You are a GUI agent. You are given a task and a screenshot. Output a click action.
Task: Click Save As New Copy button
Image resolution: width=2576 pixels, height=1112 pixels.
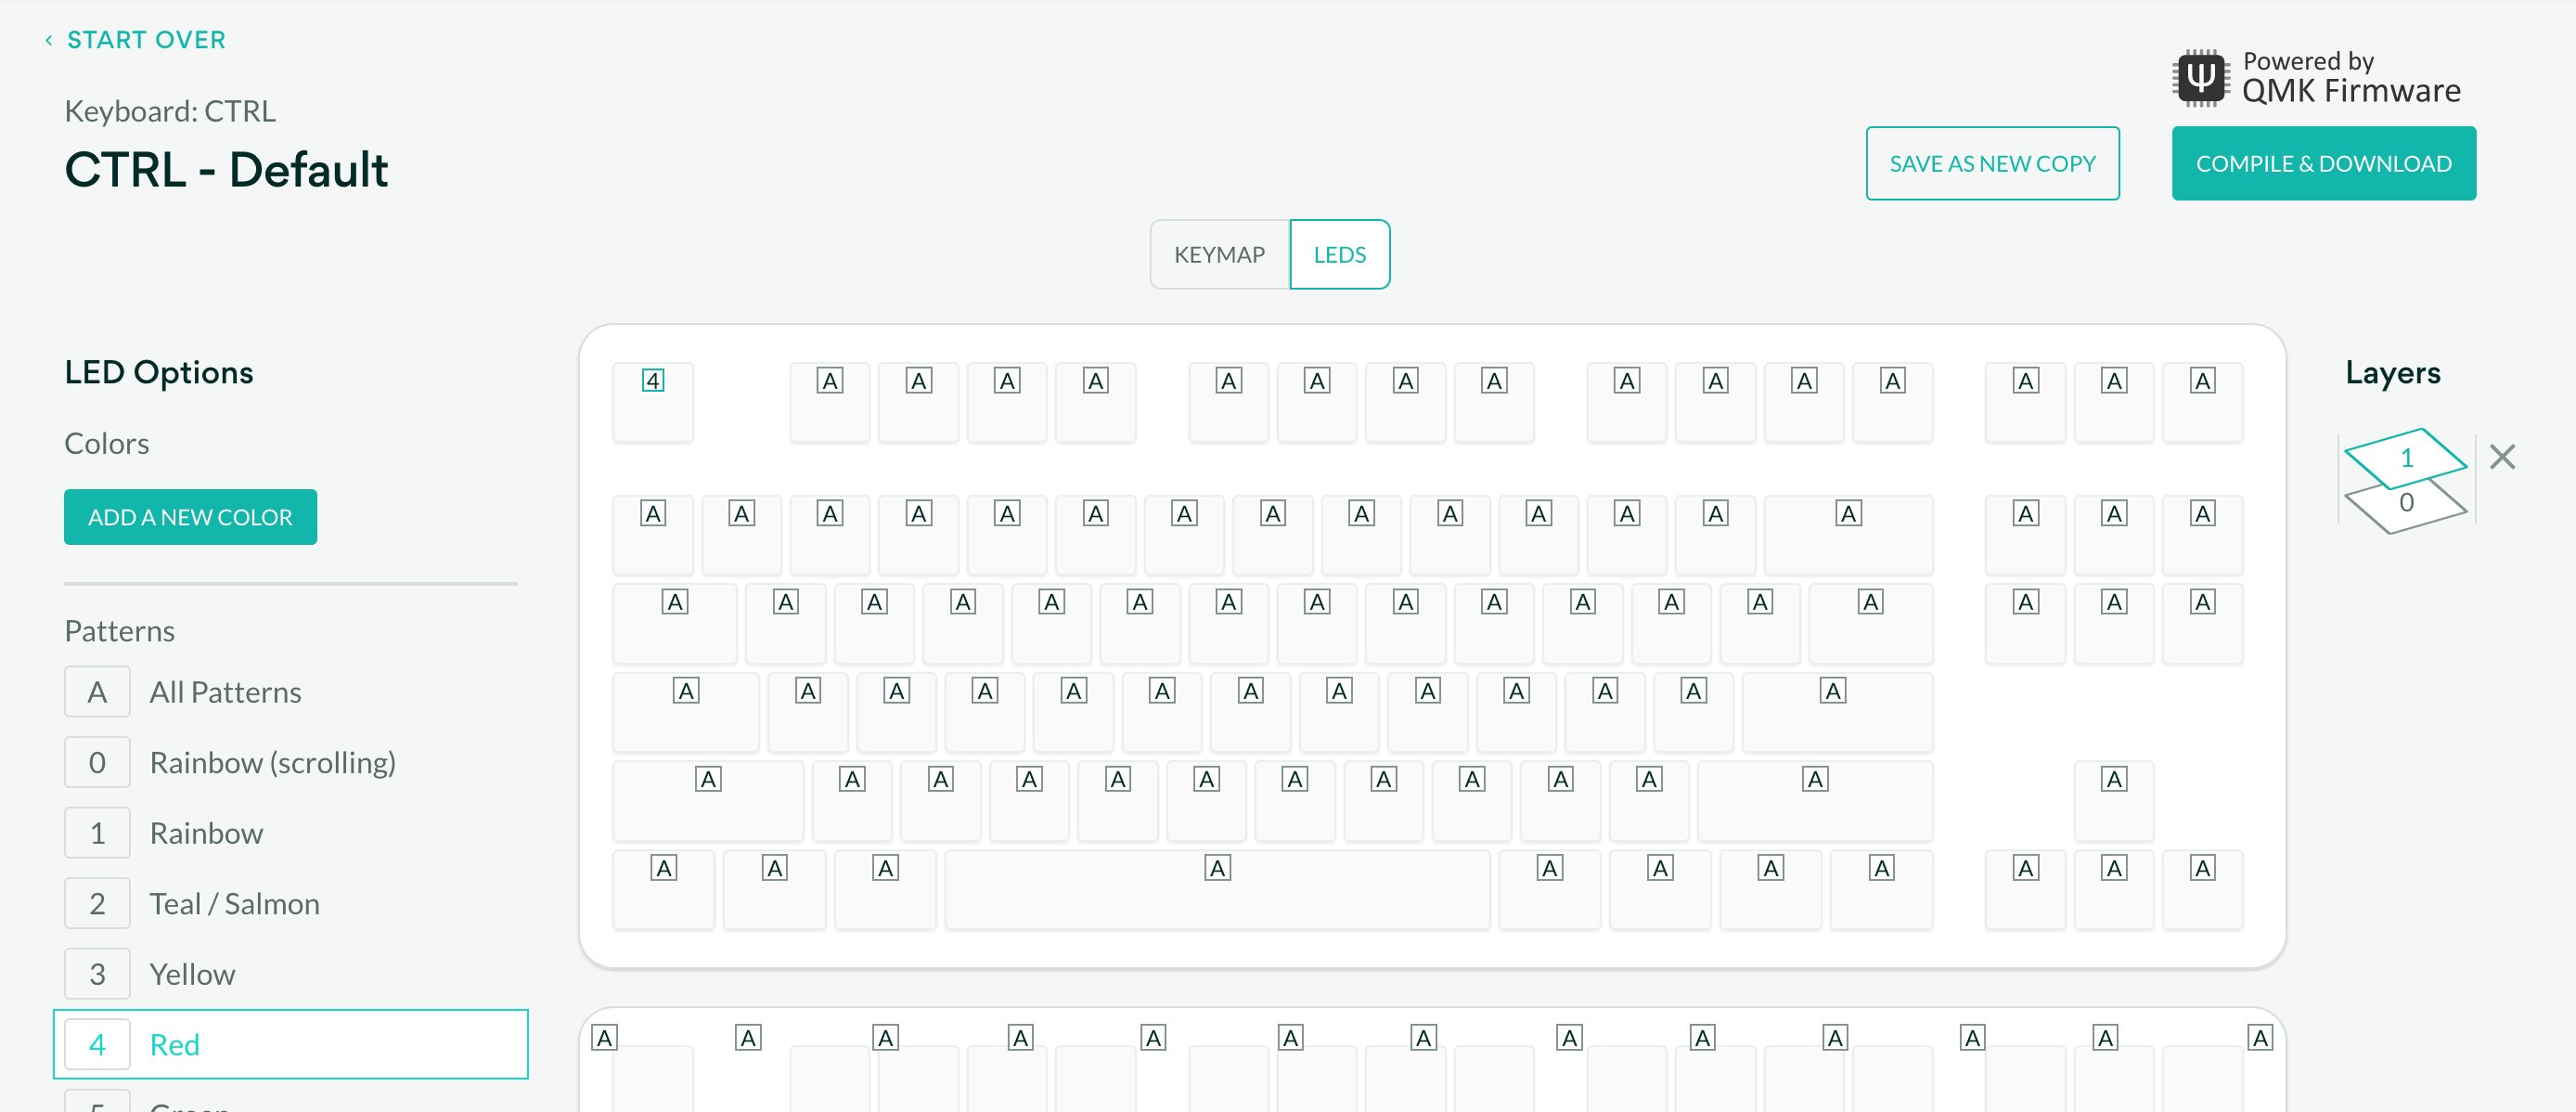[x=1991, y=163]
